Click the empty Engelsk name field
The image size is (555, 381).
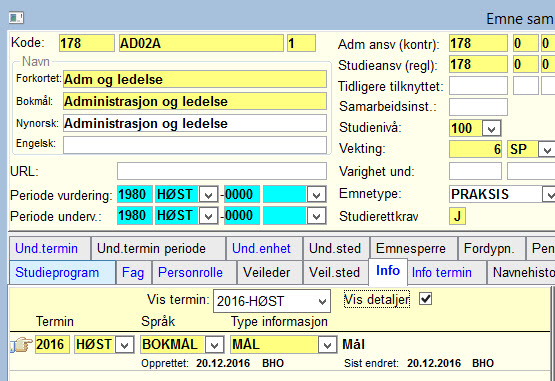(x=195, y=145)
